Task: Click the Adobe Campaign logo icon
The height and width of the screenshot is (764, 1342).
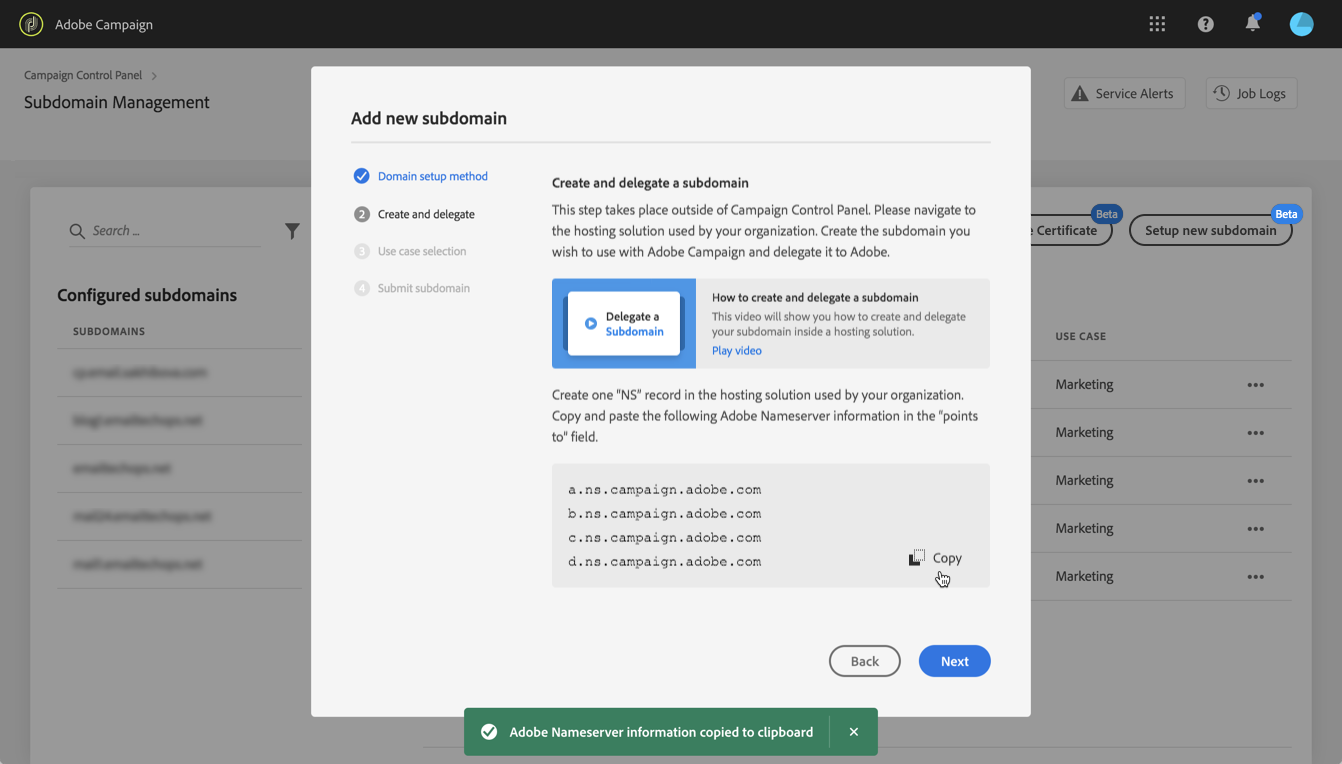Action: (31, 24)
